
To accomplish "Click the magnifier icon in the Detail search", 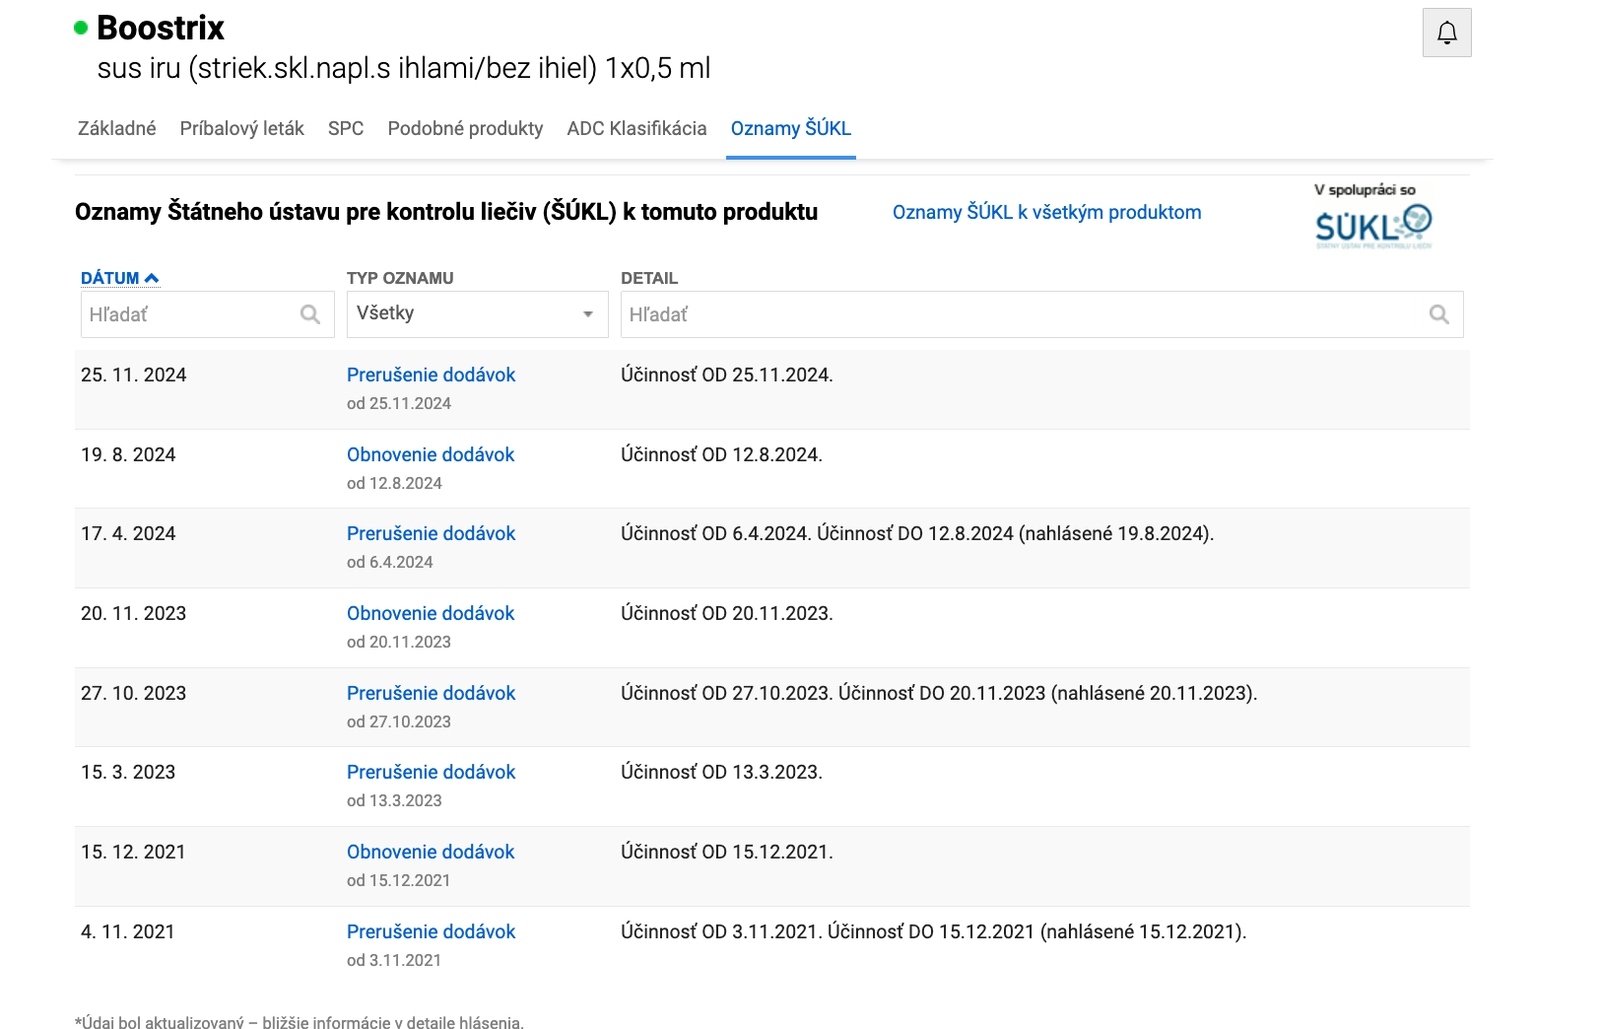I will click(1438, 315).
